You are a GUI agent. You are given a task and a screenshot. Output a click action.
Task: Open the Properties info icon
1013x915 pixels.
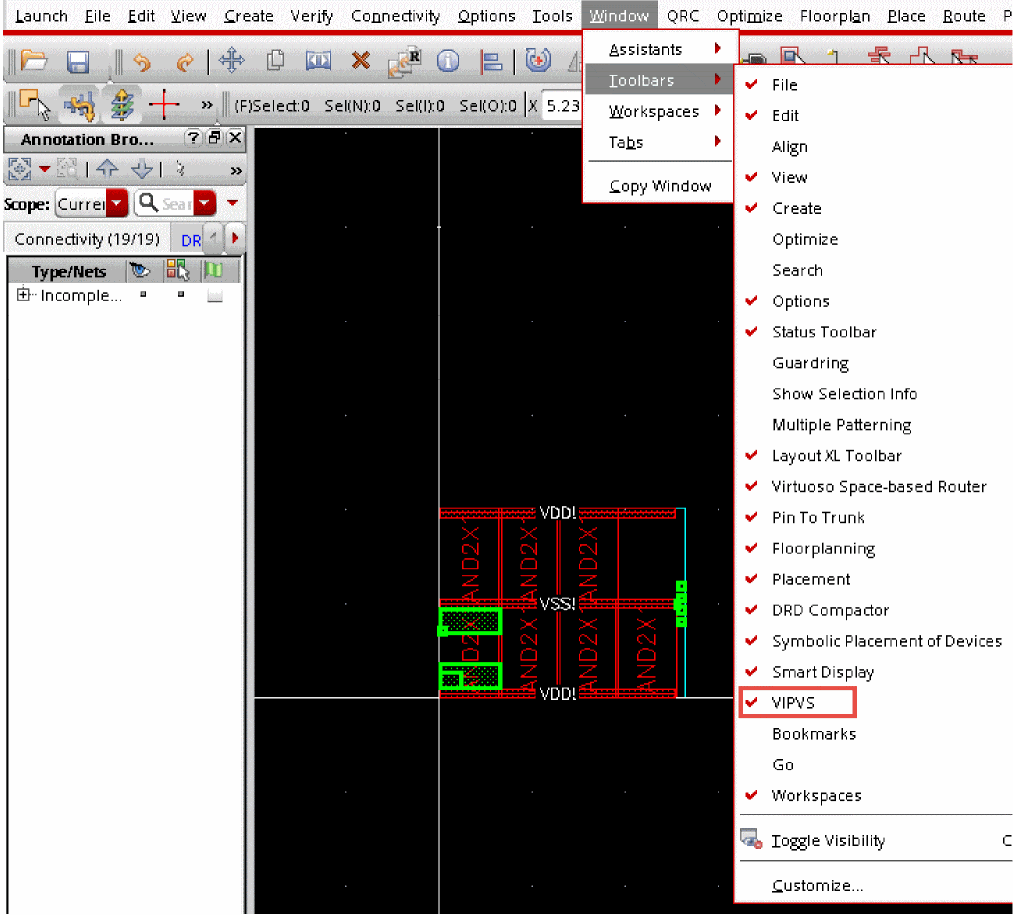tap(447, 62)
